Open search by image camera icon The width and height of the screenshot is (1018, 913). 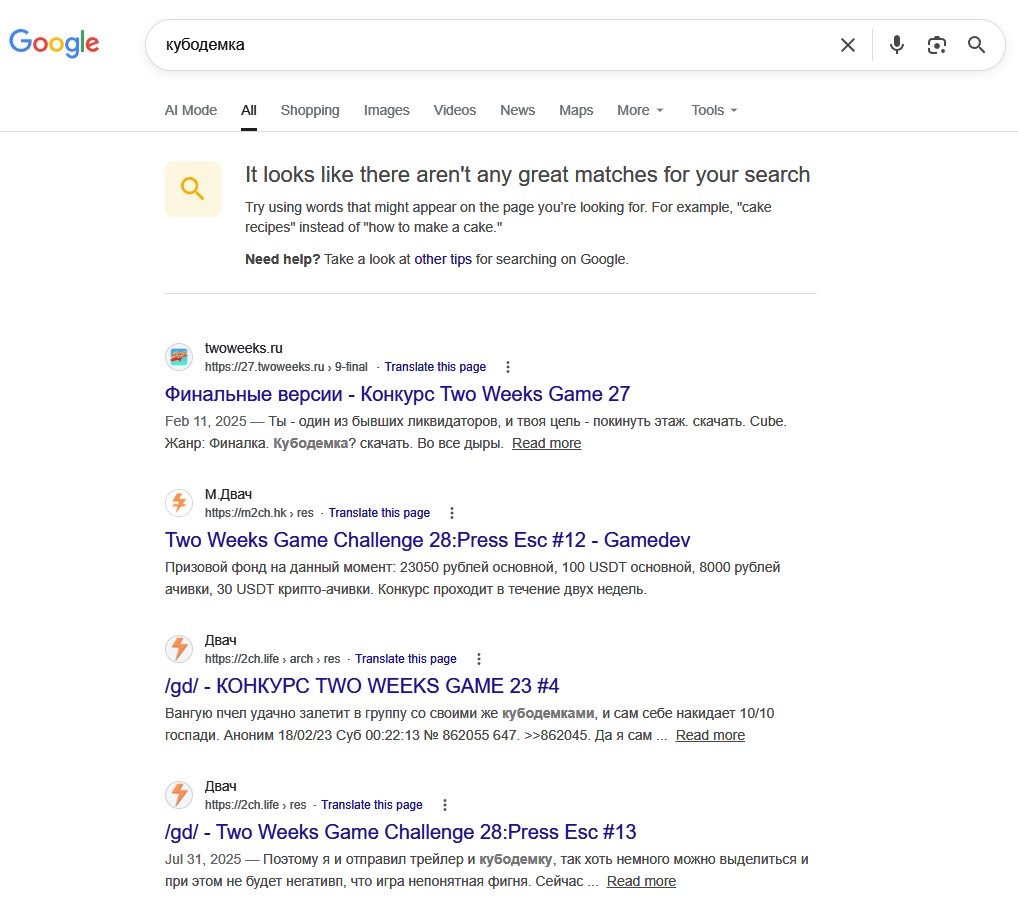[x=937, y=45]
